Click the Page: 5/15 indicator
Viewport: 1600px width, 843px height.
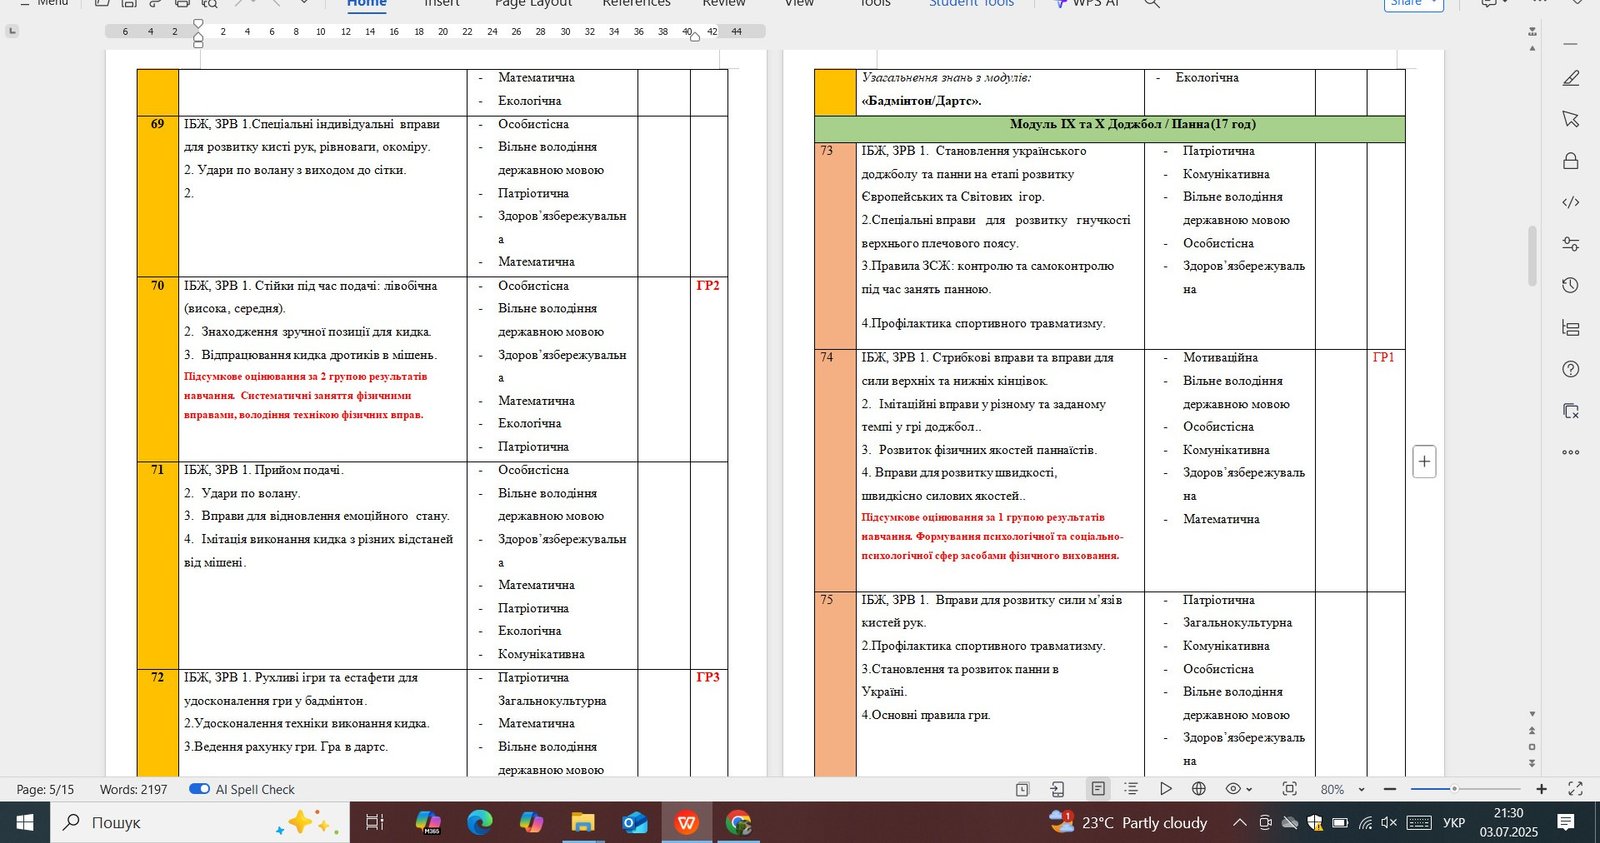point(45,789)
